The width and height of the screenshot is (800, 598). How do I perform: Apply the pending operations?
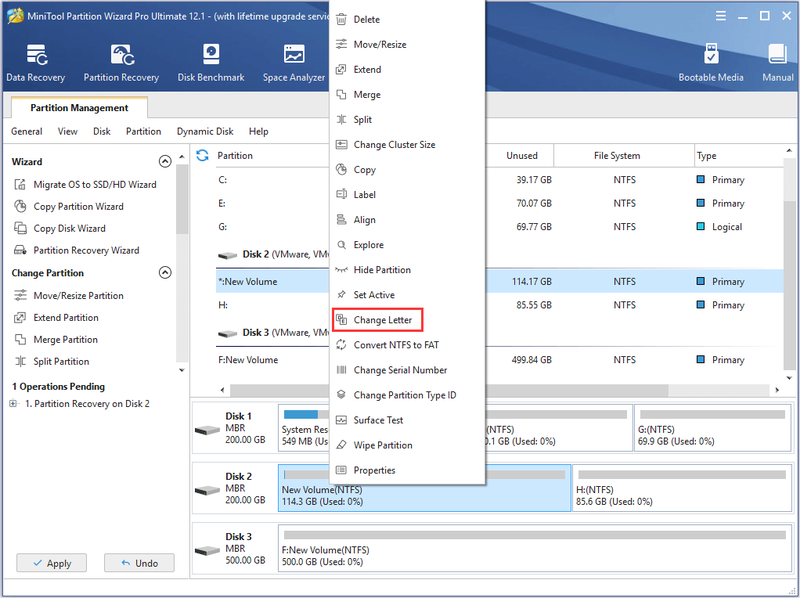(52, 563)
